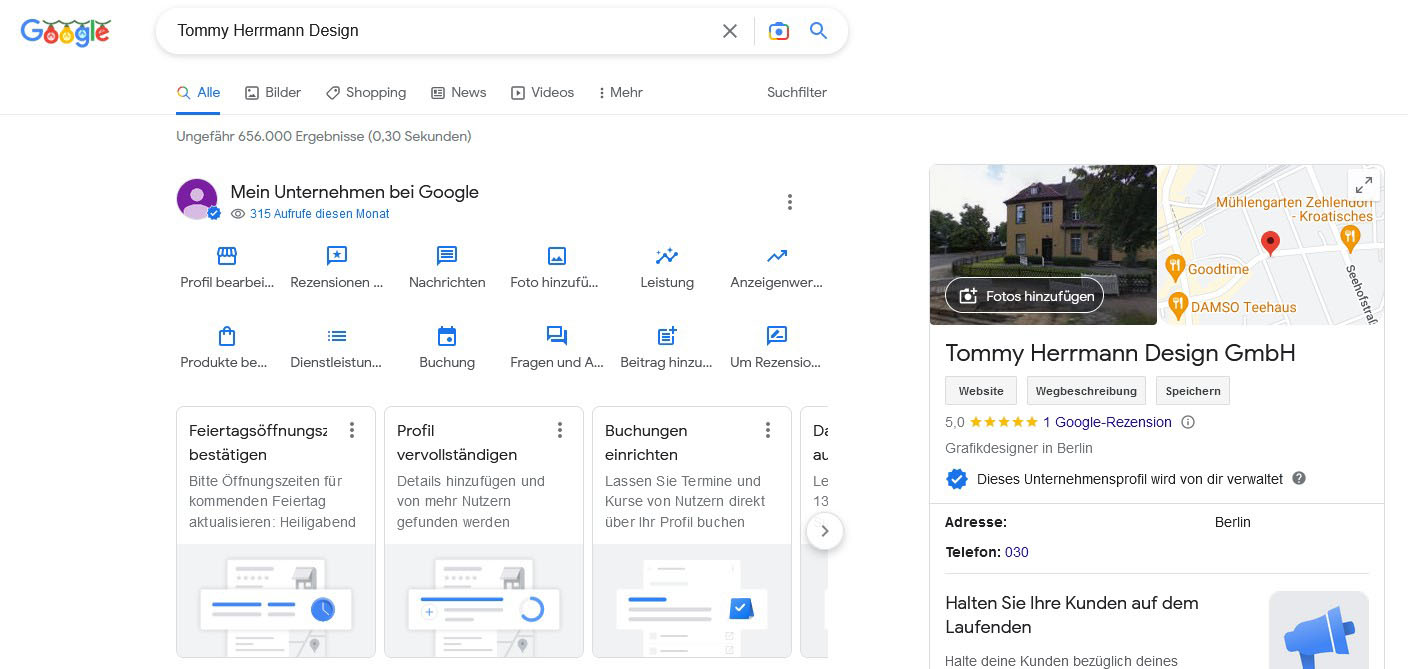Expand the map with the fullscreen icon
Screen dimensions: 1408x669
1363,185
